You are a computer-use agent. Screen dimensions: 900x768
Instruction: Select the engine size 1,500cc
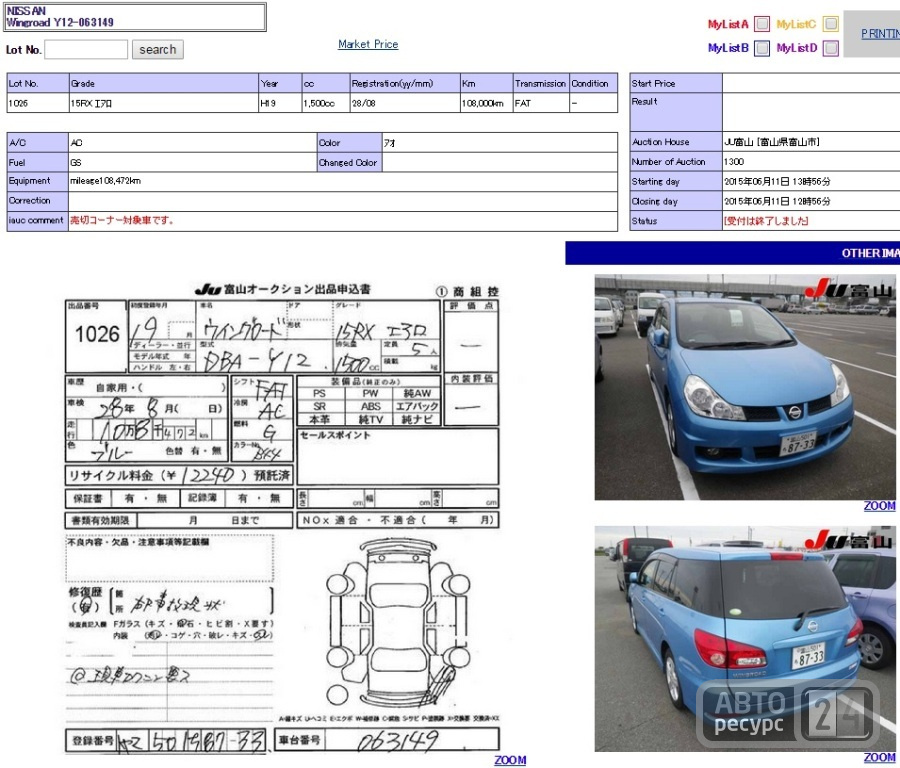[x=319, y=103]
